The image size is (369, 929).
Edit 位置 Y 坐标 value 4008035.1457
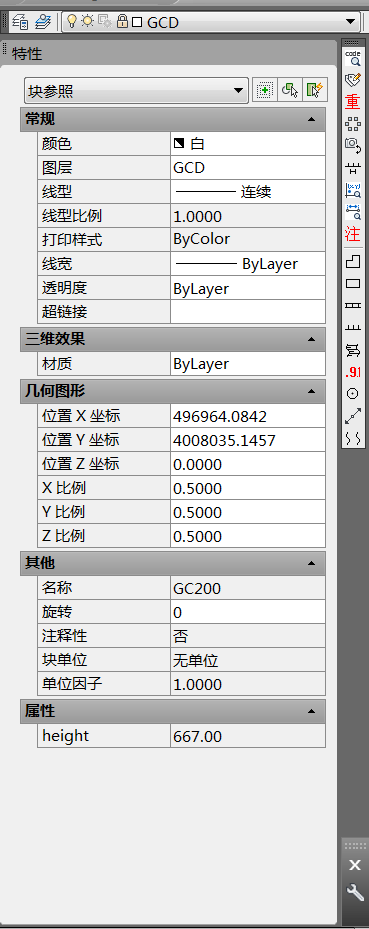click(x=248, y=440)
